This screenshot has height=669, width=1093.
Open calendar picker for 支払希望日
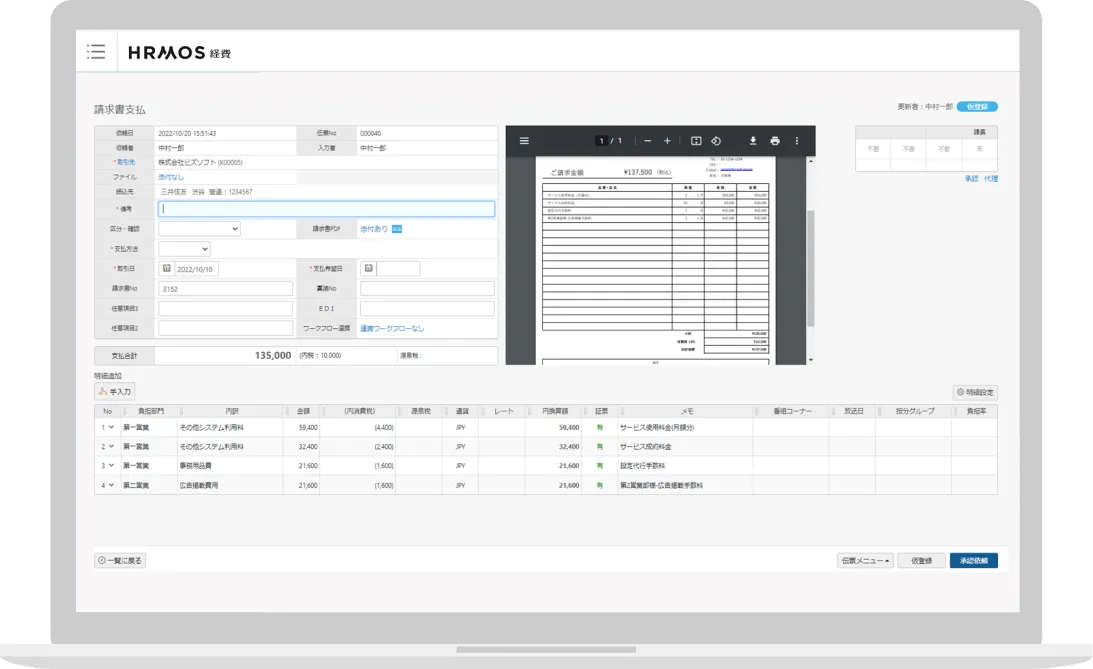click(368, 269)
